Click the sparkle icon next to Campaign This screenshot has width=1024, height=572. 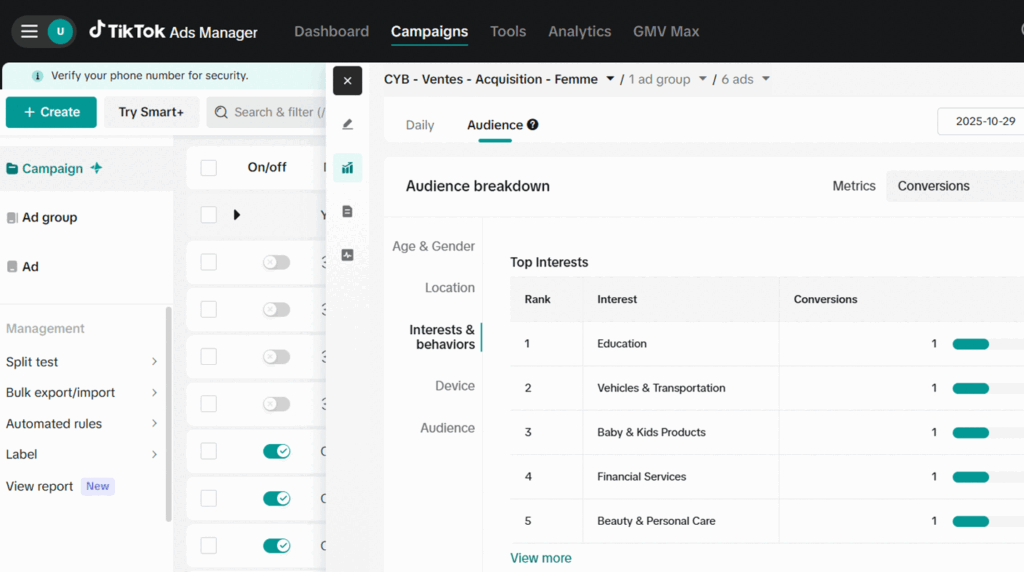pyautogui.click(x=97, y=168)
